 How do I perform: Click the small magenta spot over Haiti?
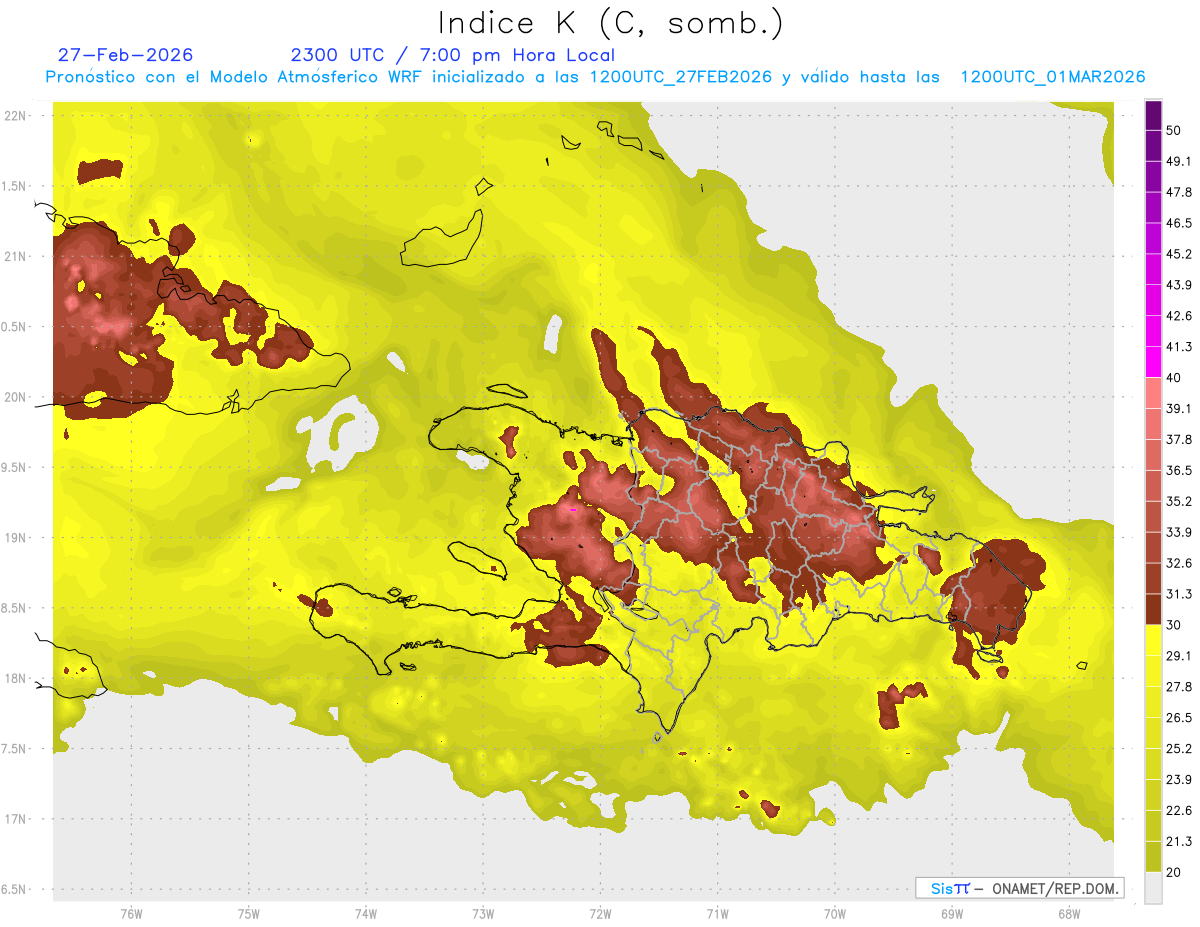(x=573, y=510)
